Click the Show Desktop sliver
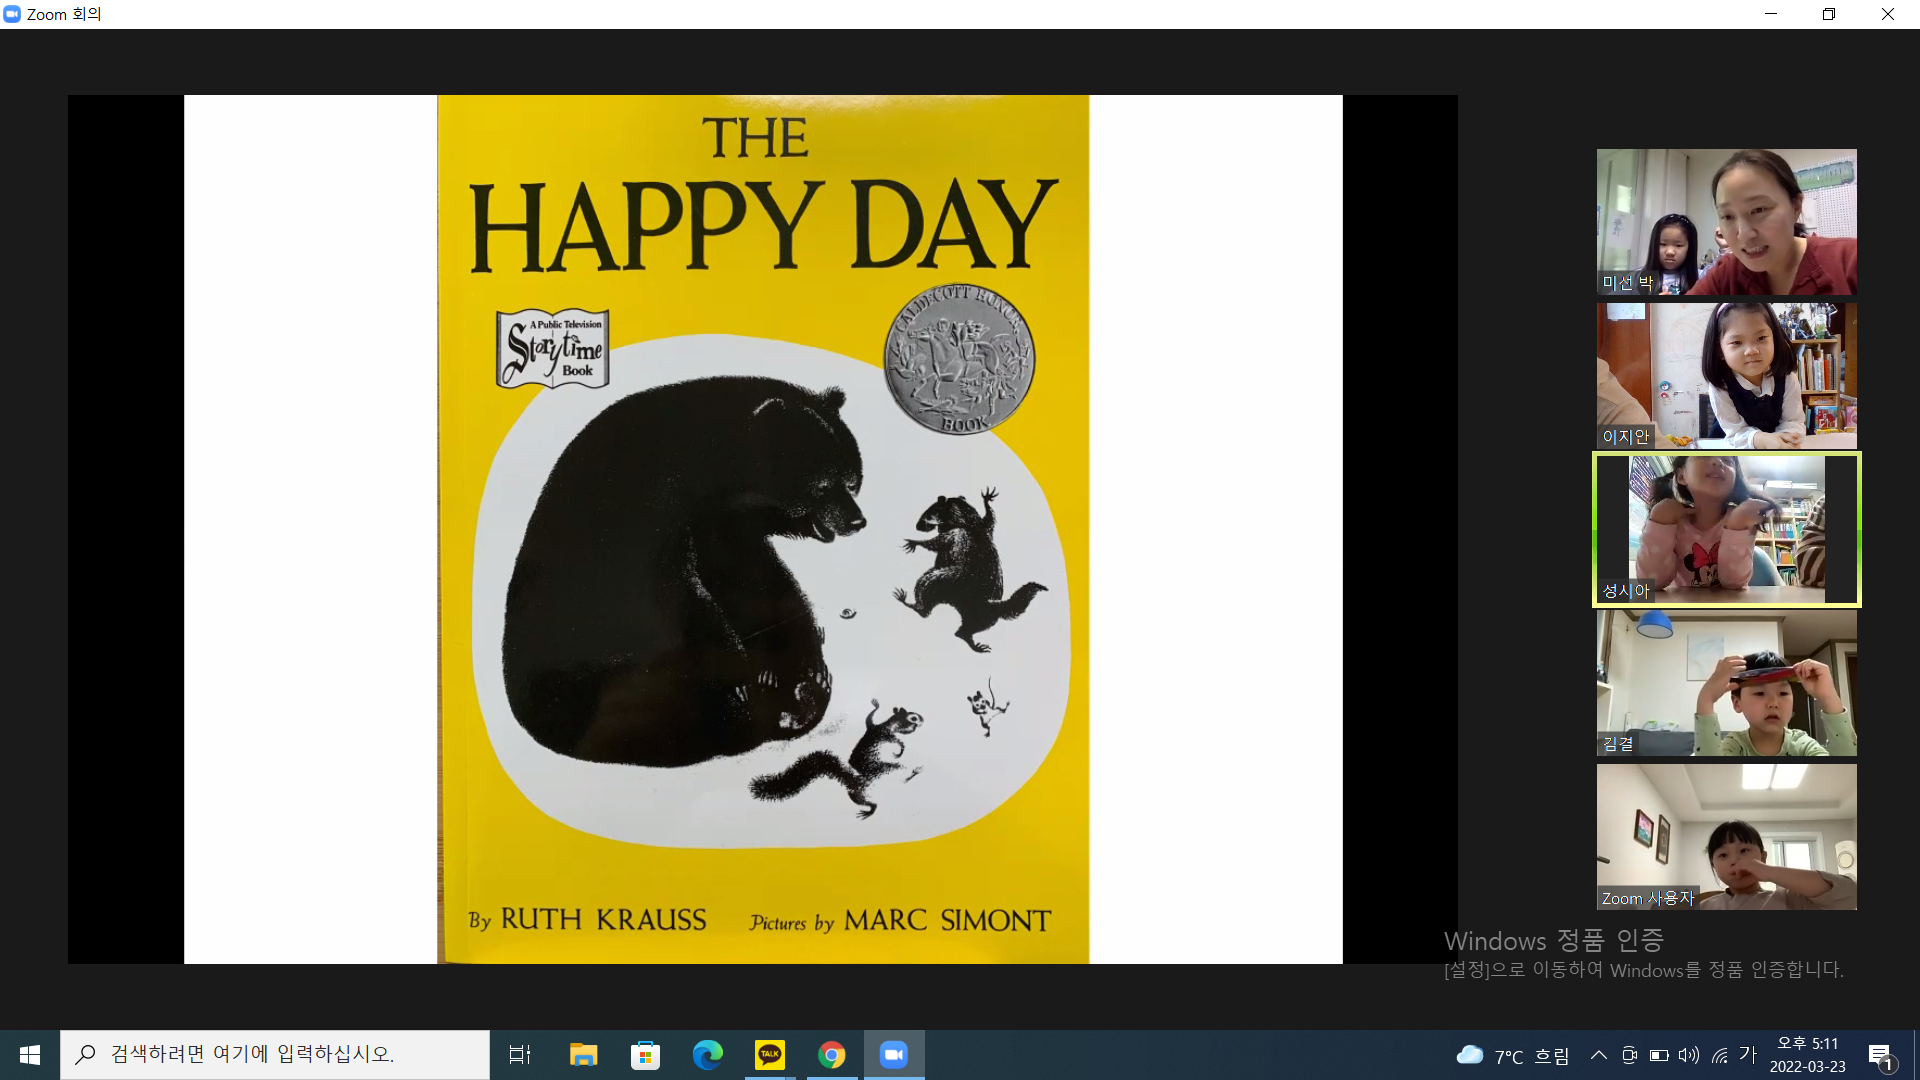Viewport: 1920px width, 1080px height. pos(1916,1055)
